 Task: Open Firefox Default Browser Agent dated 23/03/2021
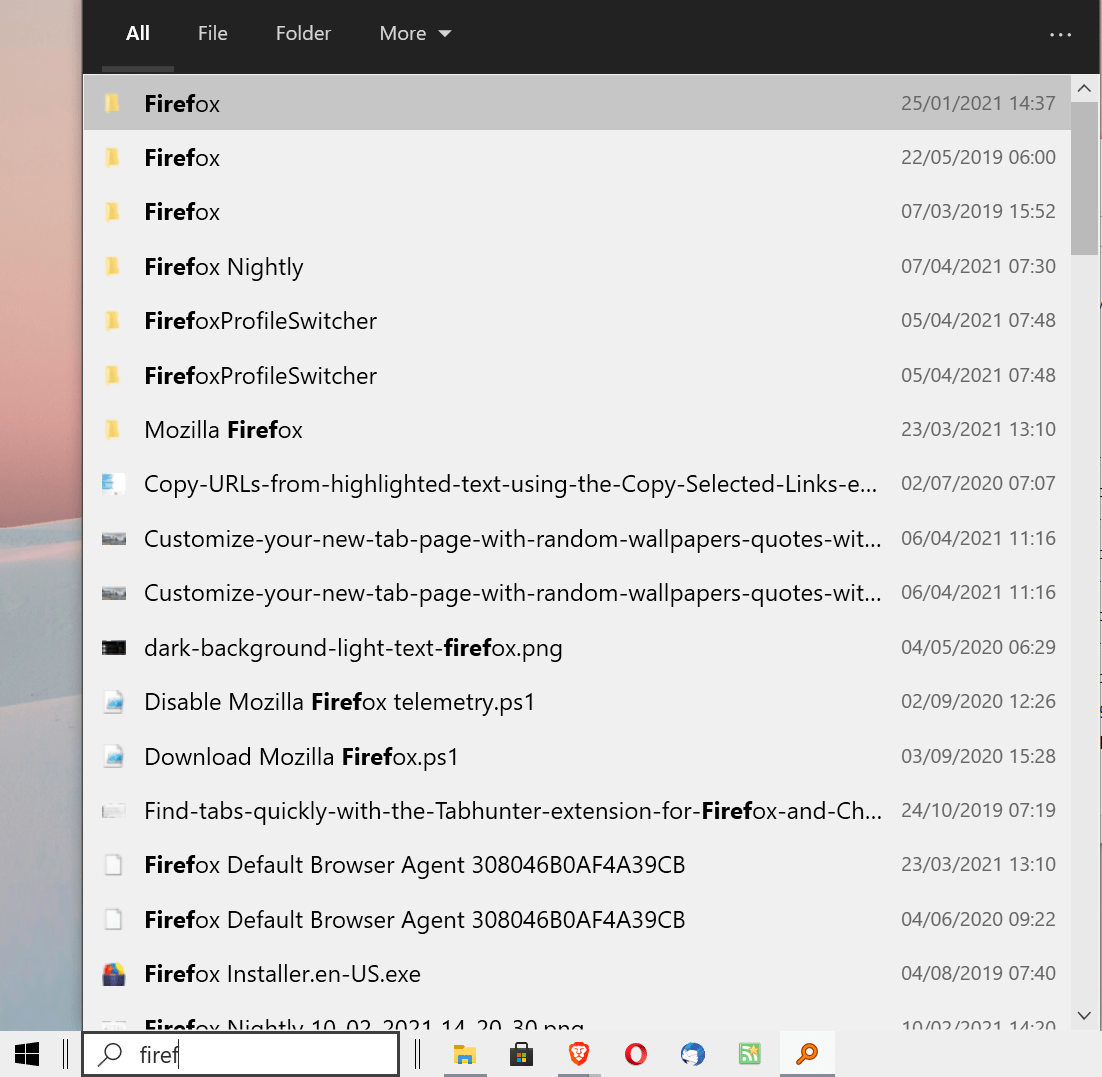pyautogui.click(x=577, y=865)
